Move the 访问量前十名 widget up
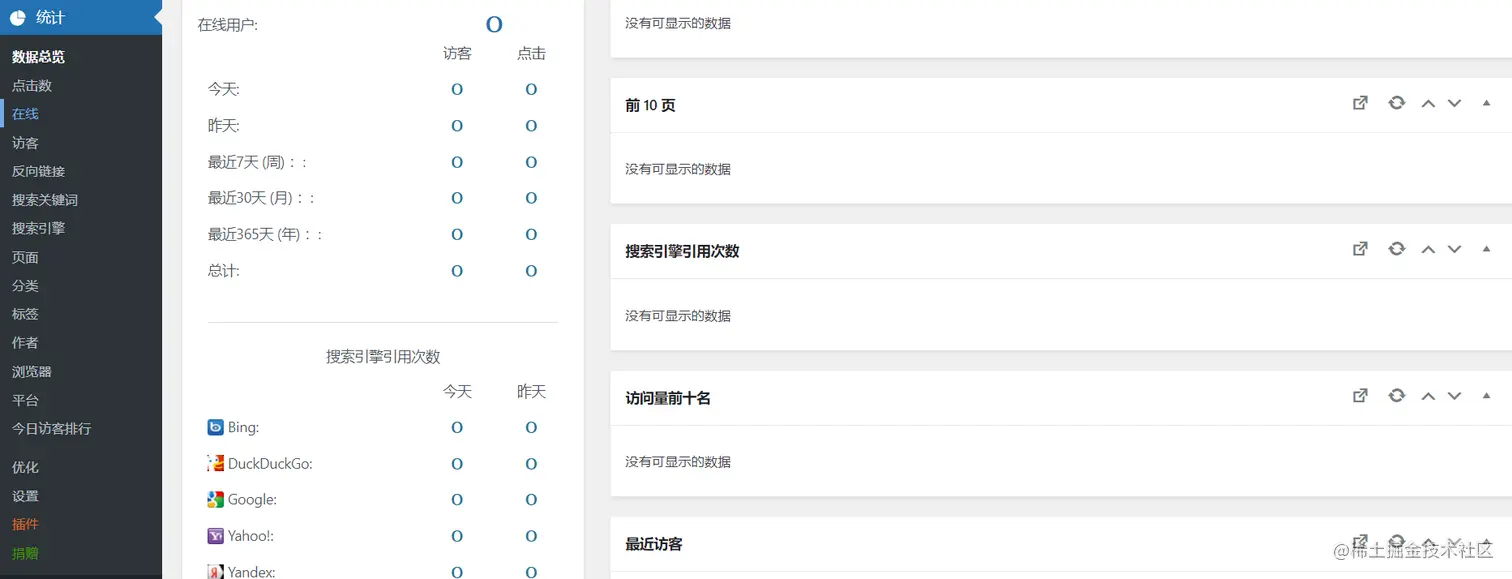The image size is (1512, 579). tap(1428, 397)
